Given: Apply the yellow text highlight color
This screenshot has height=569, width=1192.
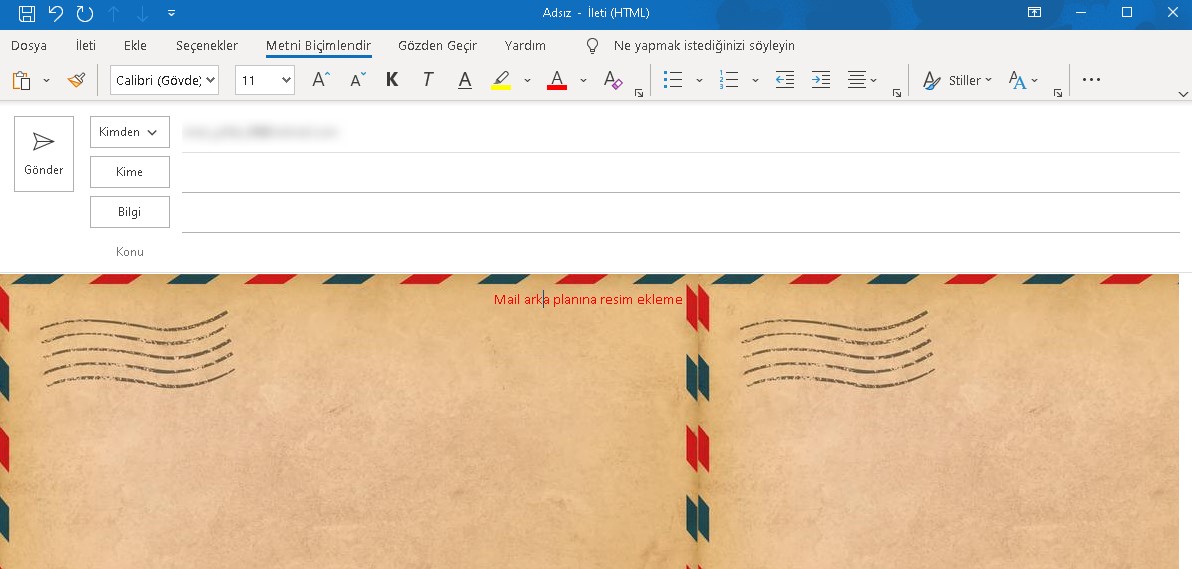Looking at the screenshot, I should [x=501, y=80].
